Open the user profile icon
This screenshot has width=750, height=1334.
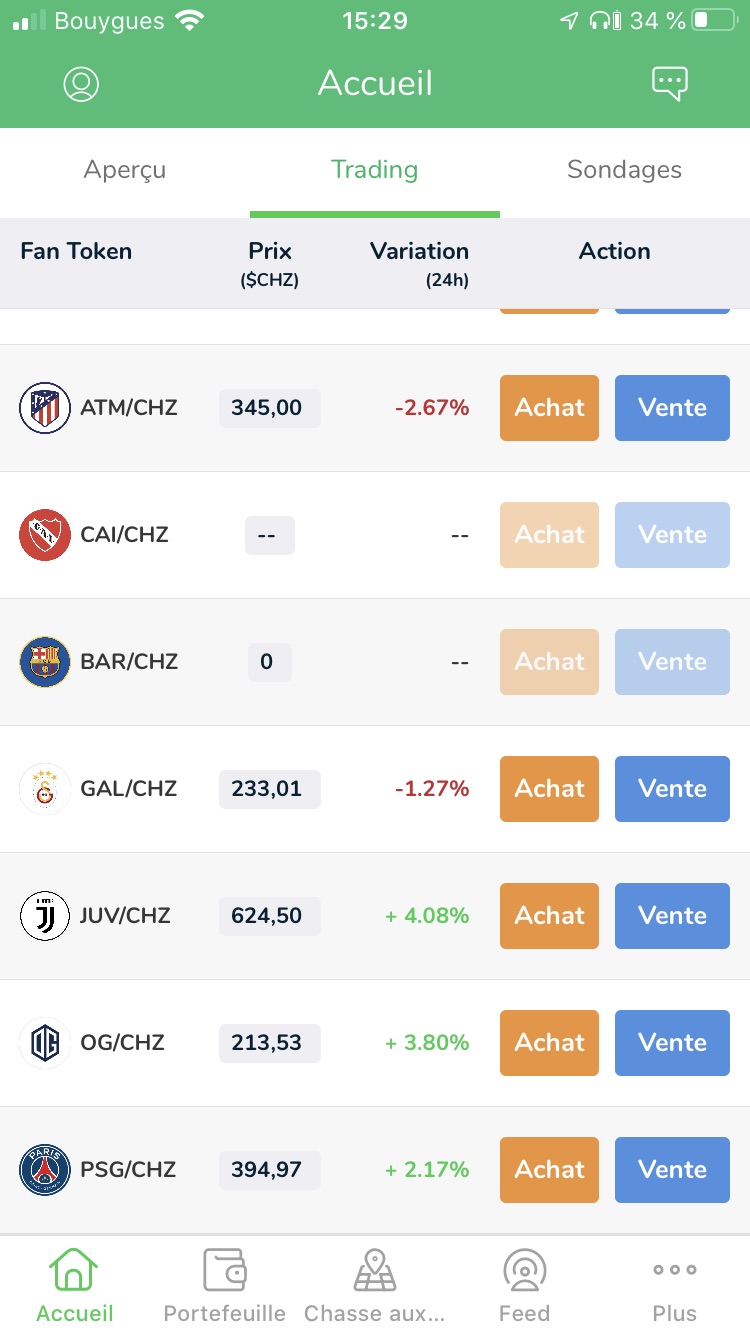click(x=81, y=84)
